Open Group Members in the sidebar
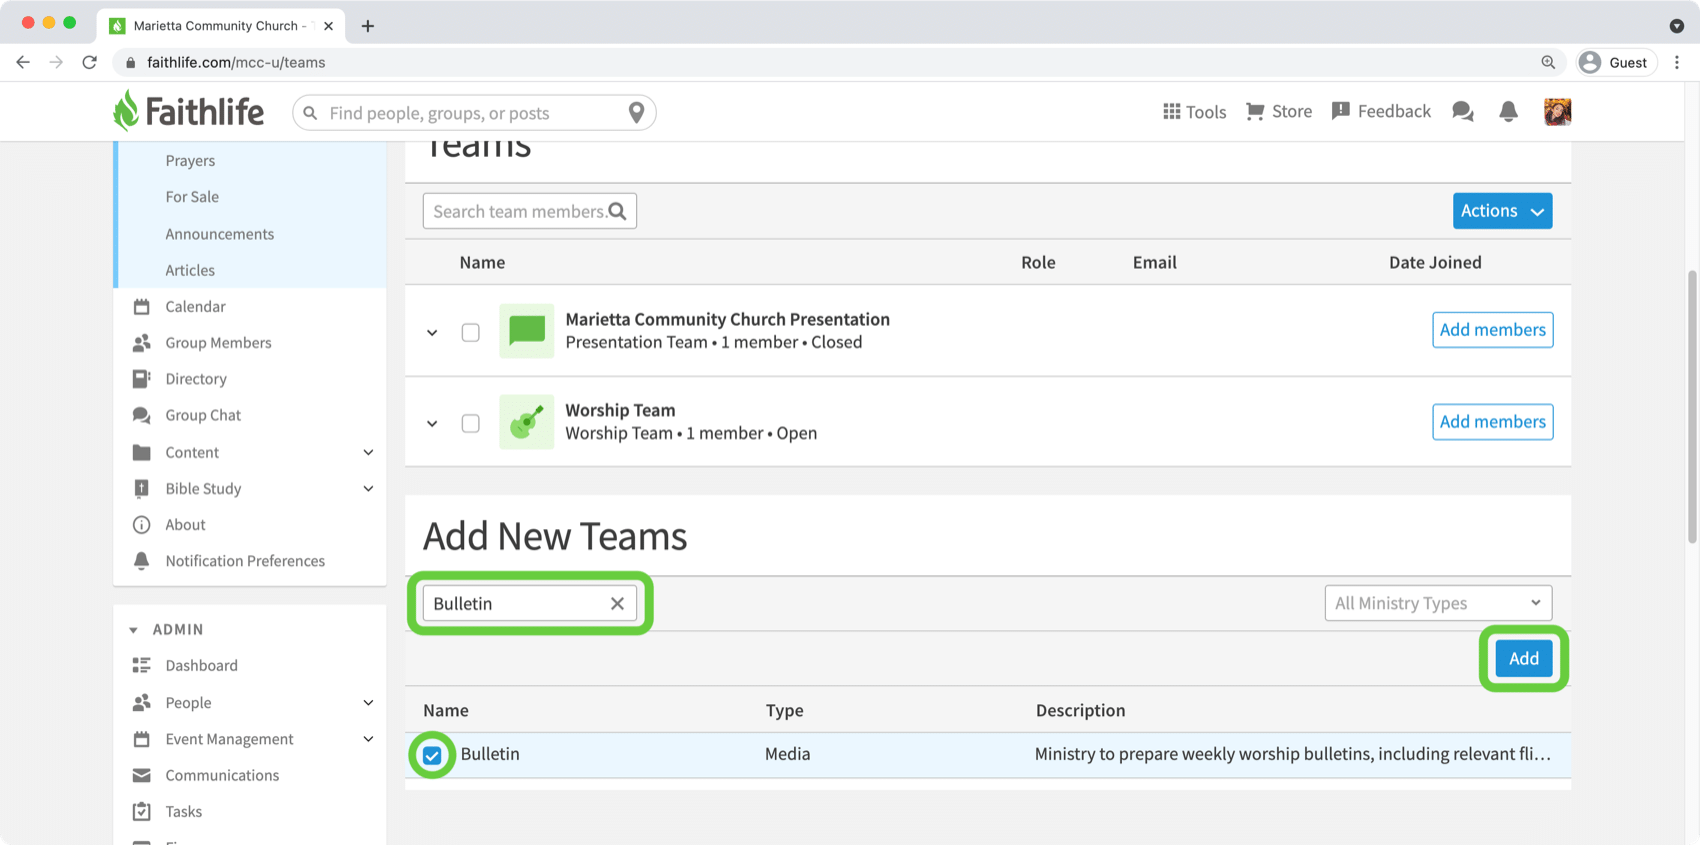 tap(218, 342)
